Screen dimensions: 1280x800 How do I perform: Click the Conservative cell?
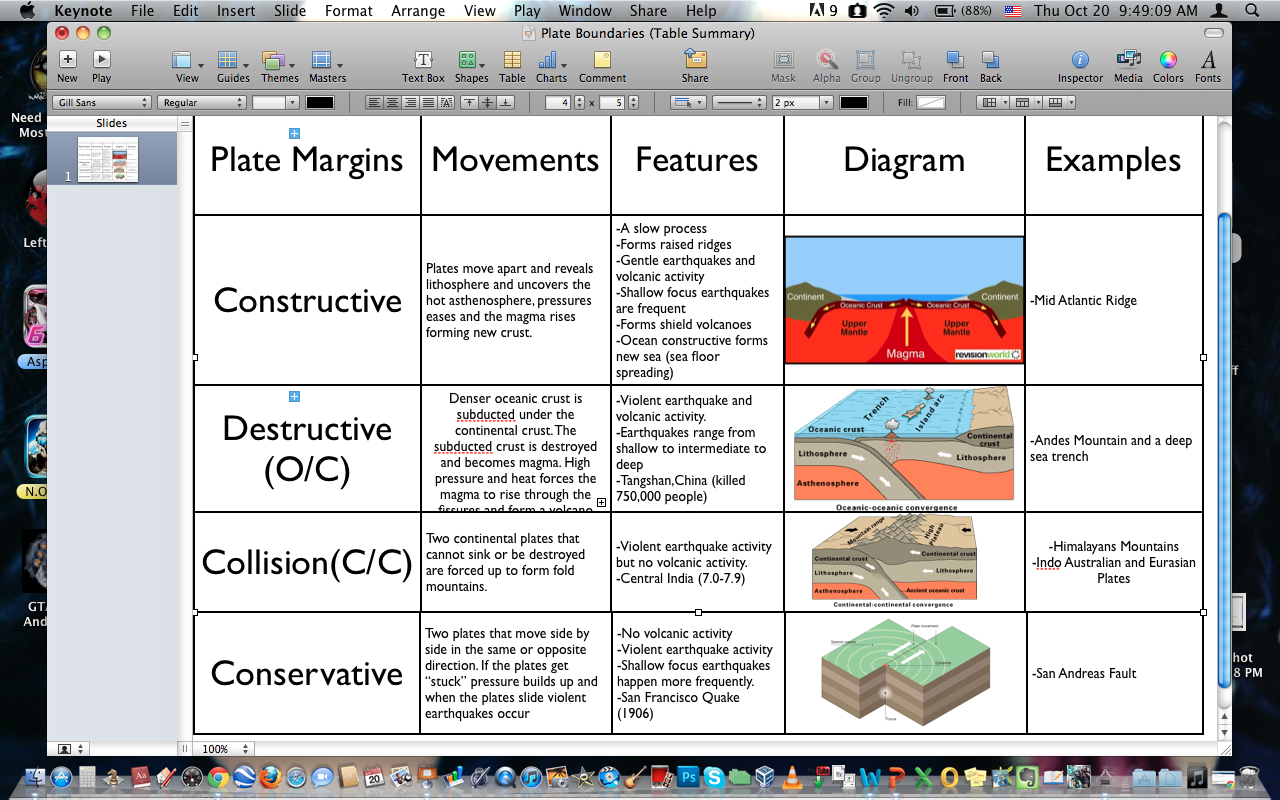pos(307,673)
